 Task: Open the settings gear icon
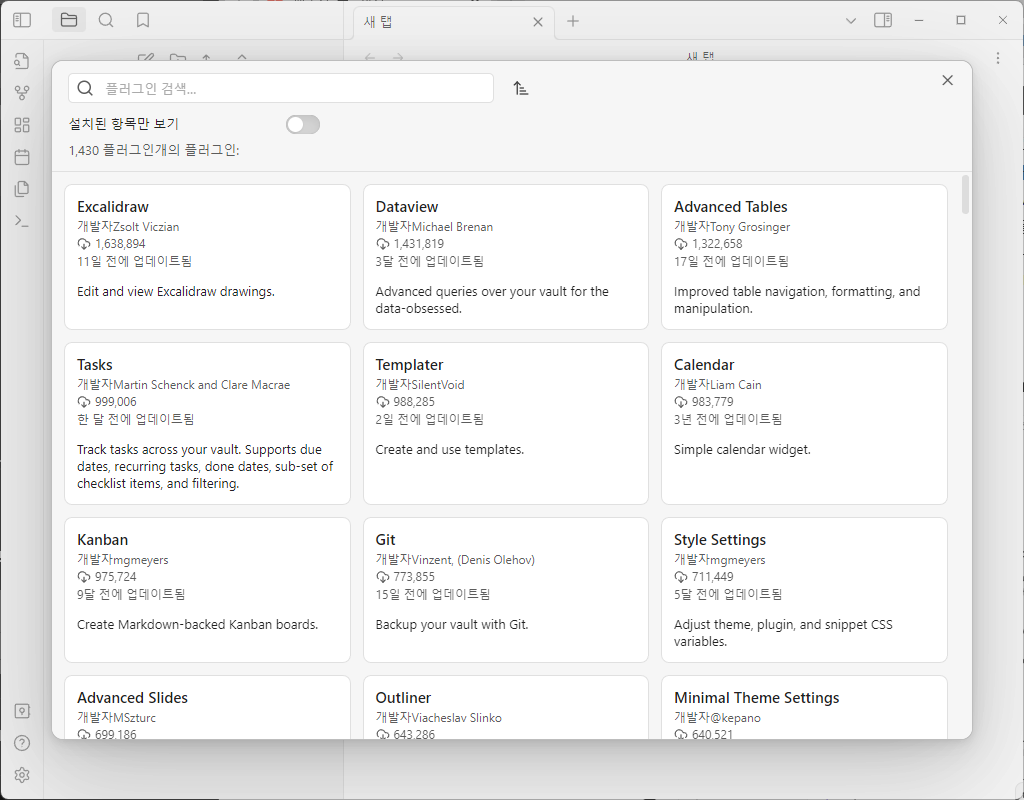(x=22, y=775)
